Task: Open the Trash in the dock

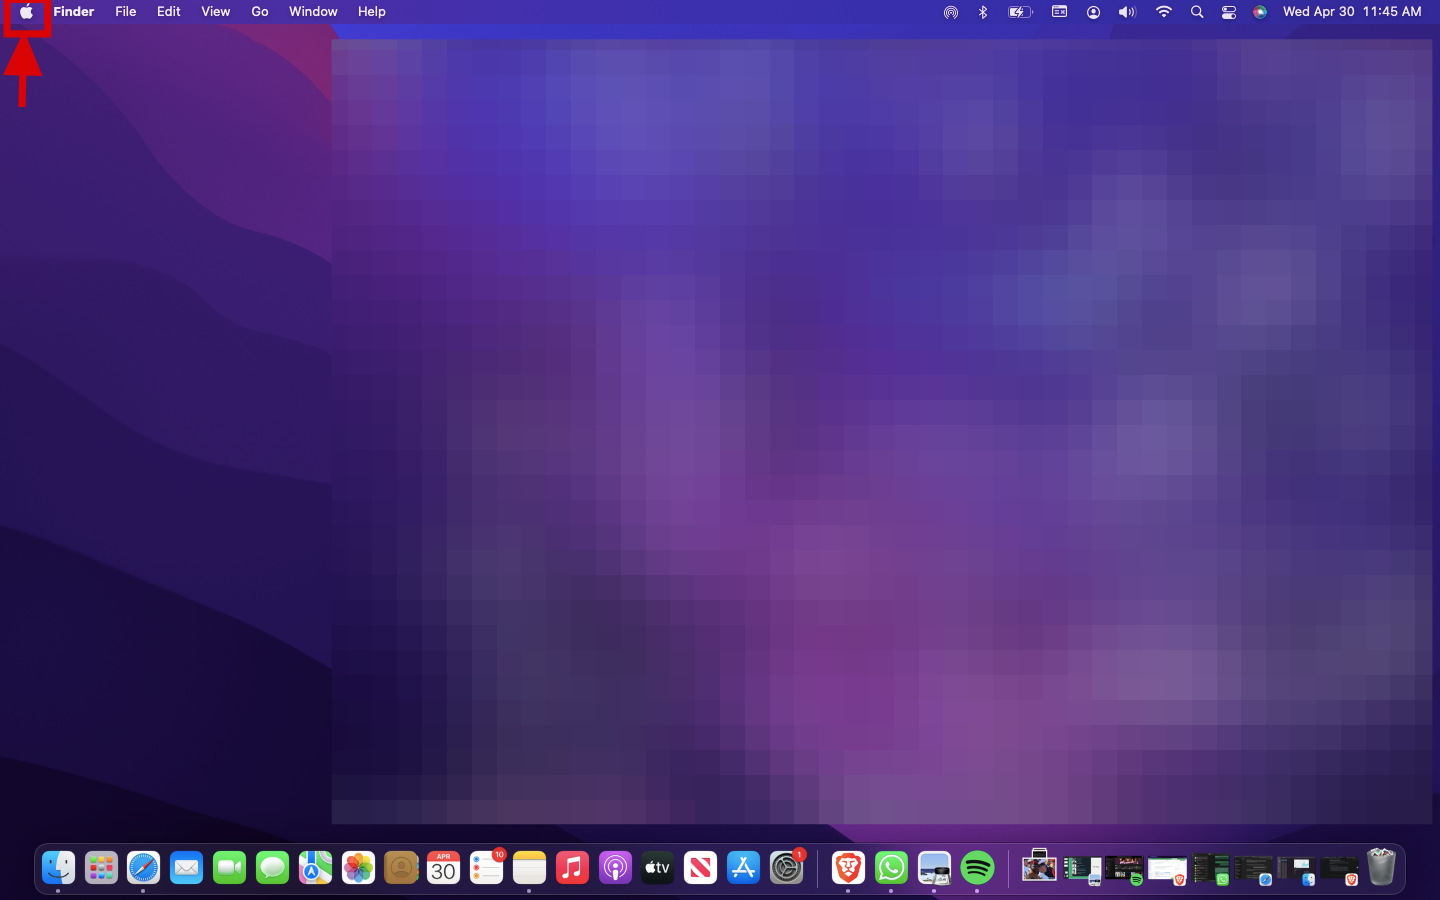Action: pyautogui.click(x=1381, y=867)
